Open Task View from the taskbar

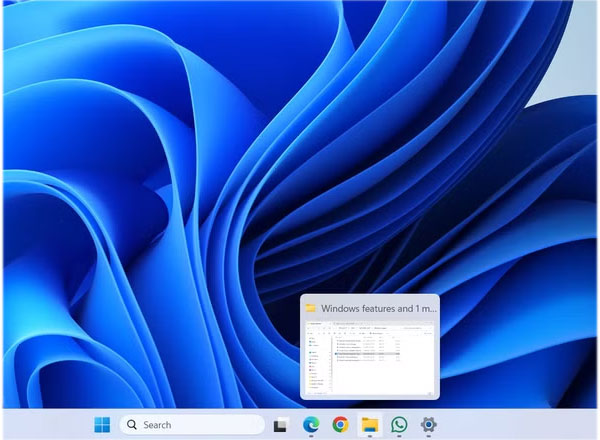pos(281,425)
